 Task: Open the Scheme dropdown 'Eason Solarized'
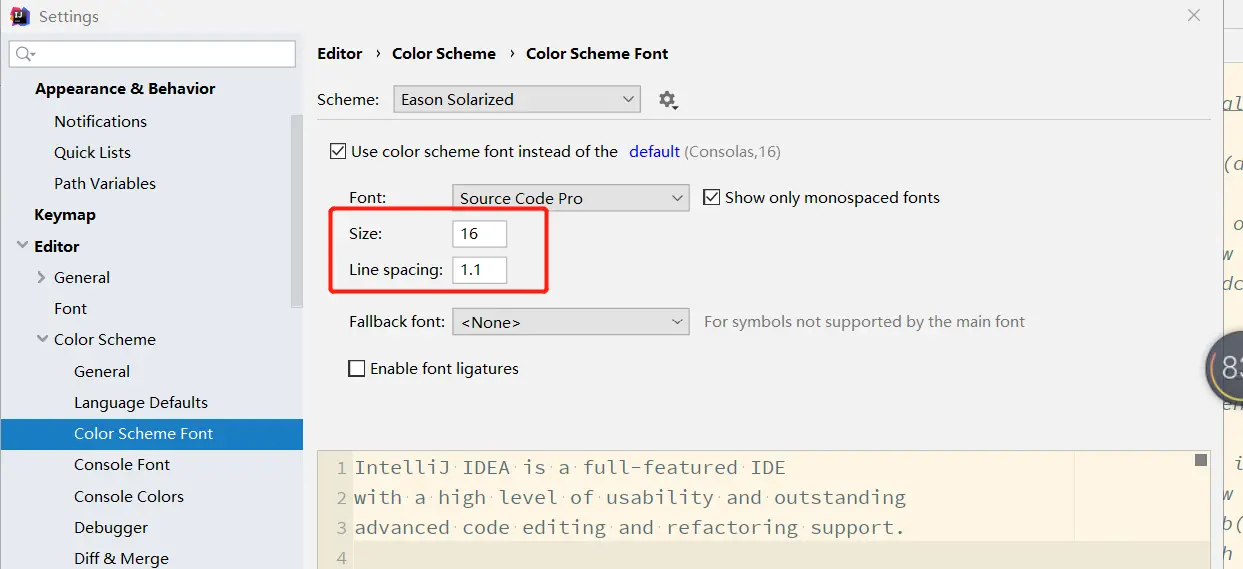[517, 100]
